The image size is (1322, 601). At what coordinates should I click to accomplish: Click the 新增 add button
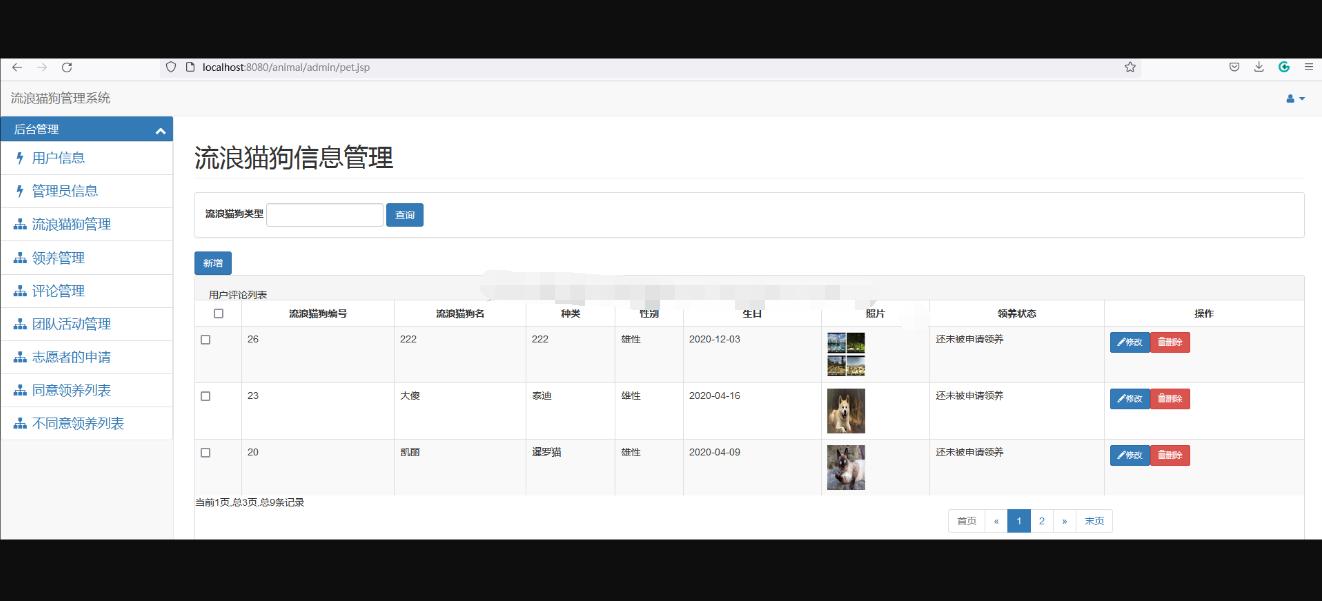[213, 263]
